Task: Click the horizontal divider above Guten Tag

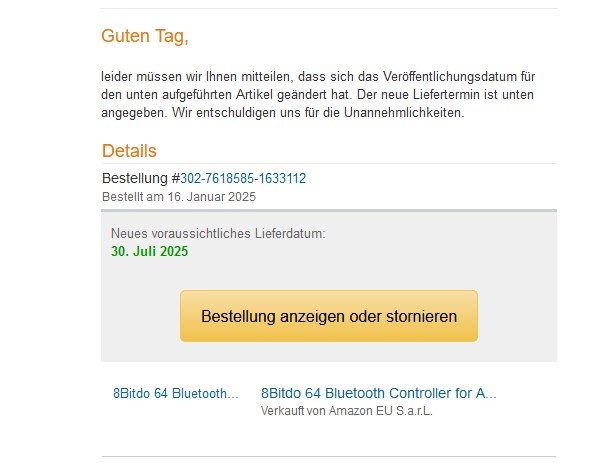Action: 329,9
